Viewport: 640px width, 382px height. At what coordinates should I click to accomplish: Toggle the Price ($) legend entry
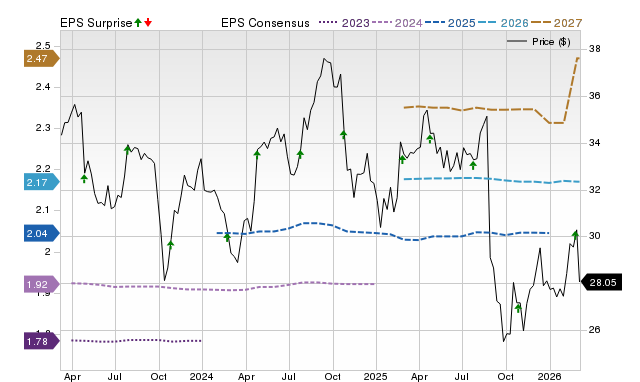coord(539,42)
